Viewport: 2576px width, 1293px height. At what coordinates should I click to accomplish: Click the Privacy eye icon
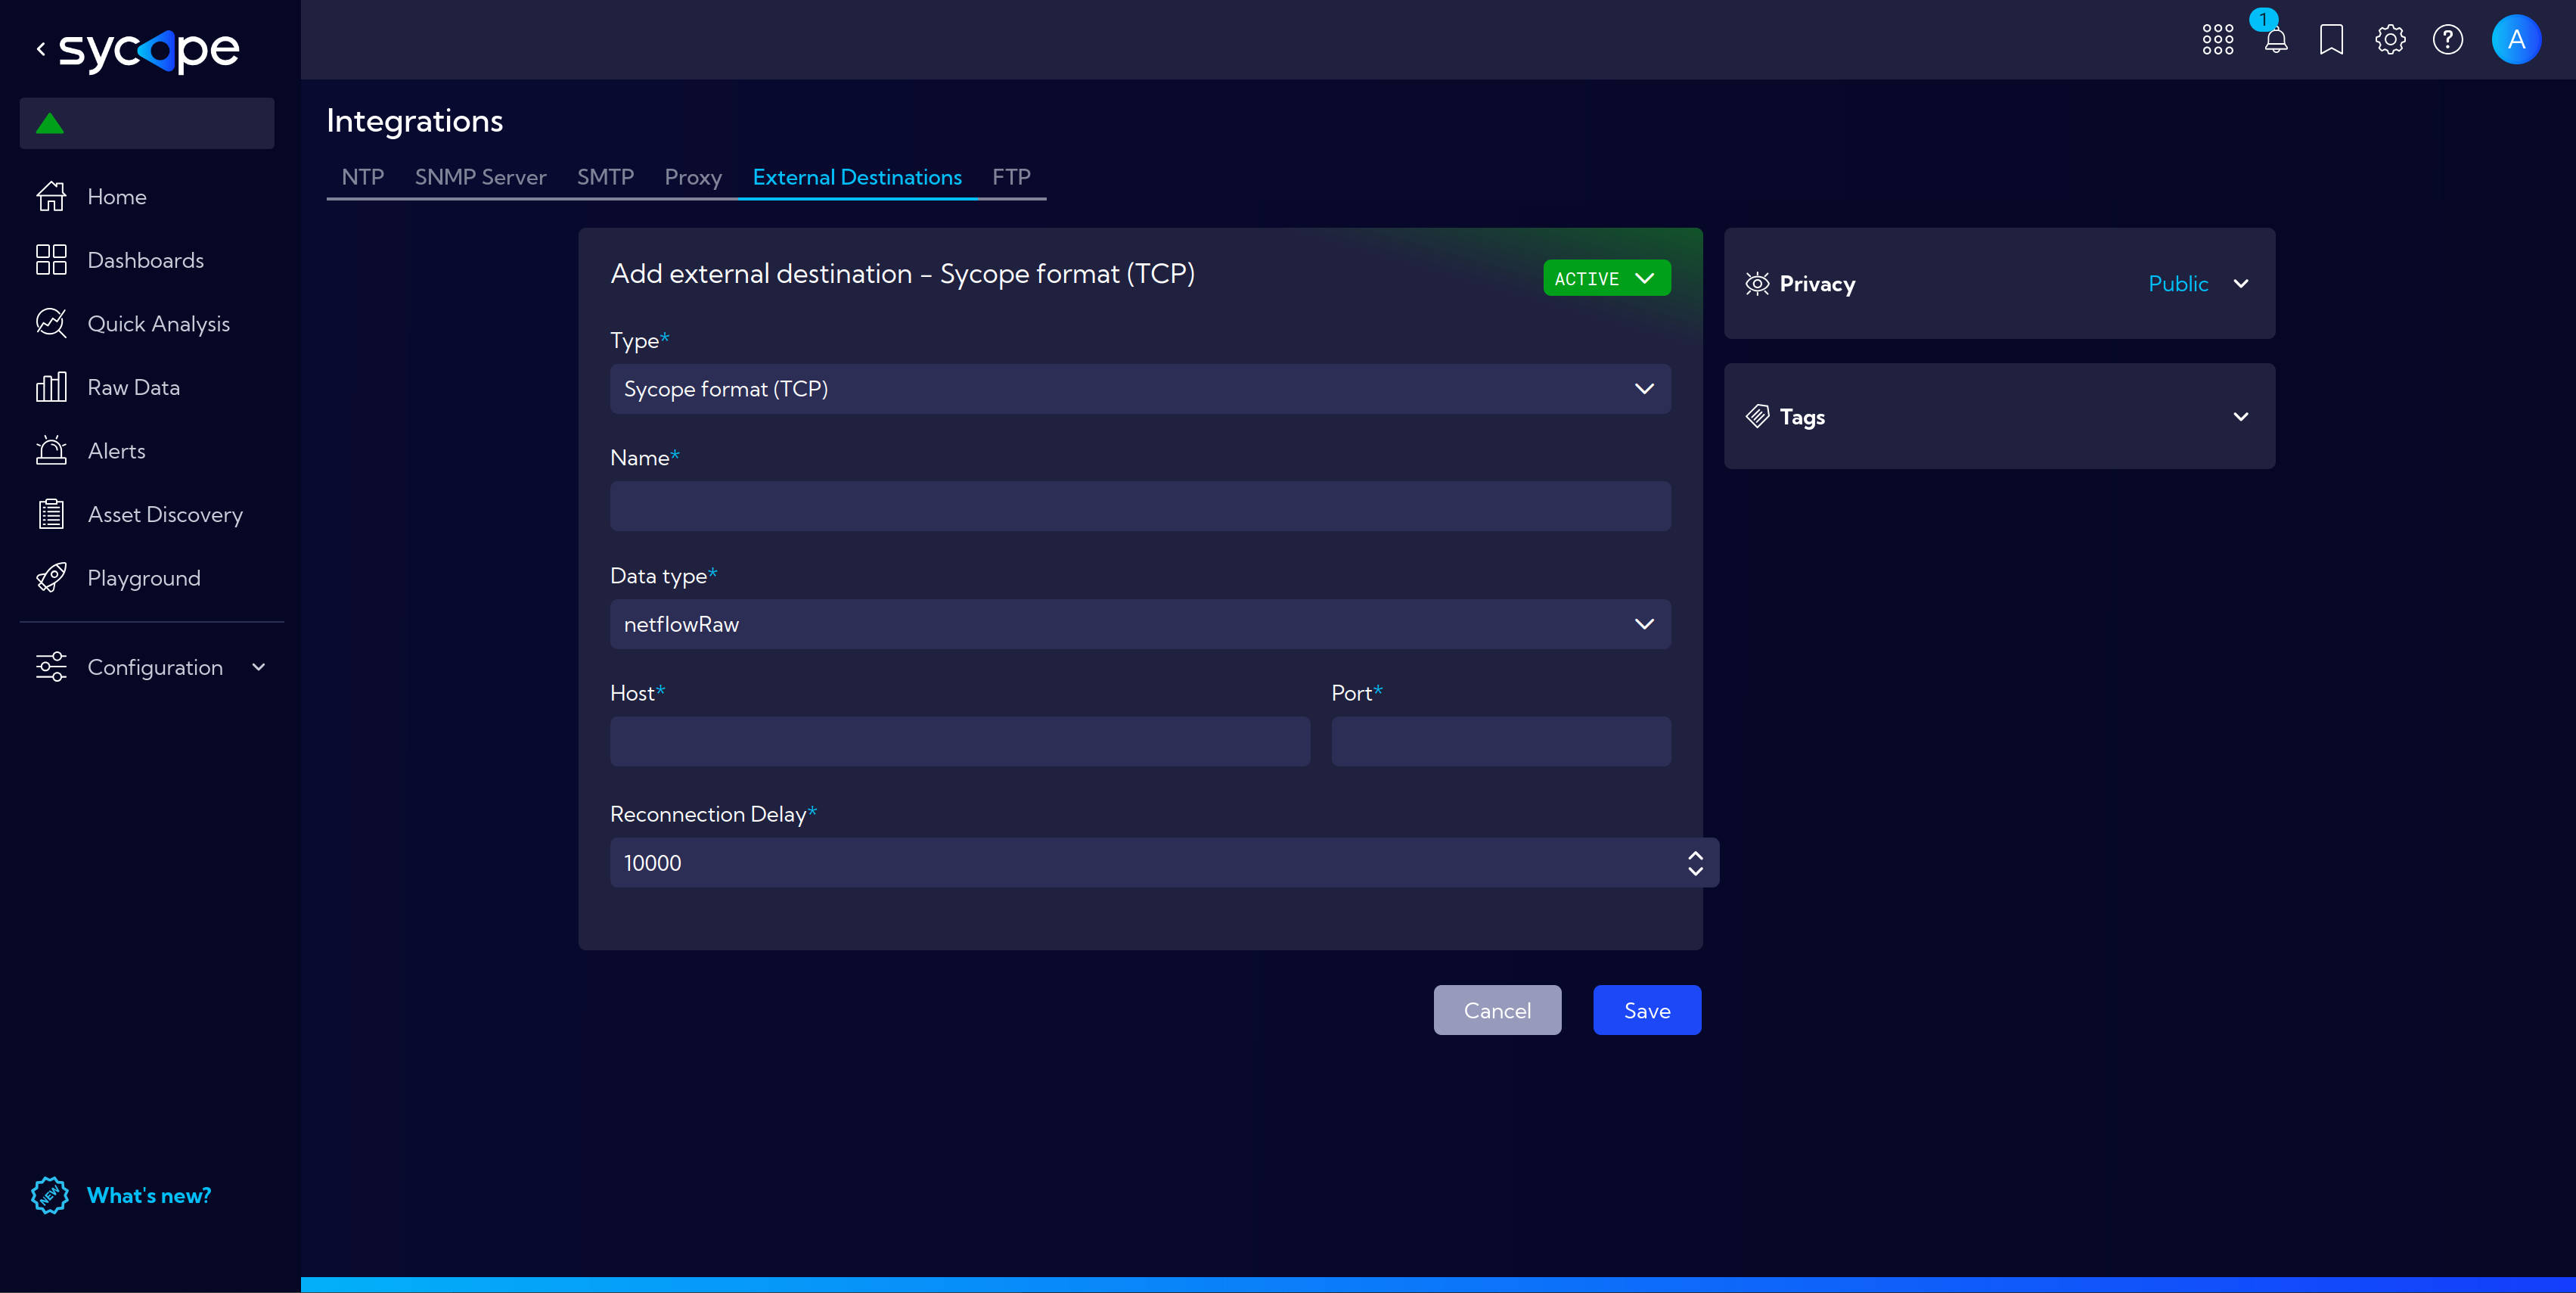1757,284
